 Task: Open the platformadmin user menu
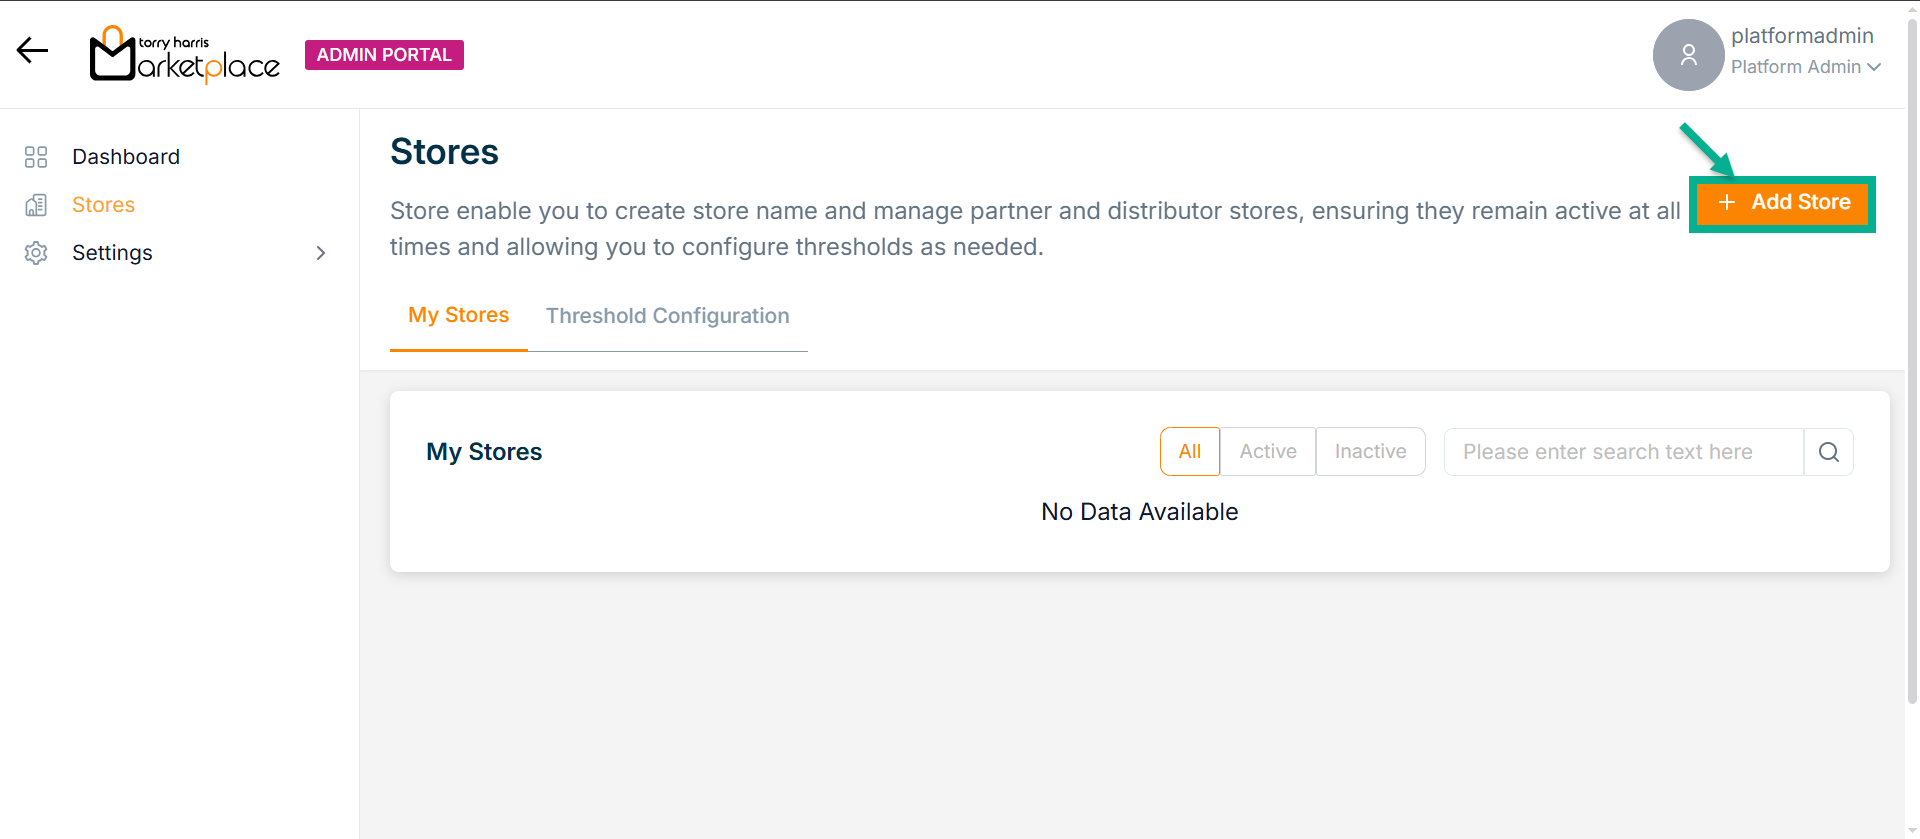(x=1802, y=36)
